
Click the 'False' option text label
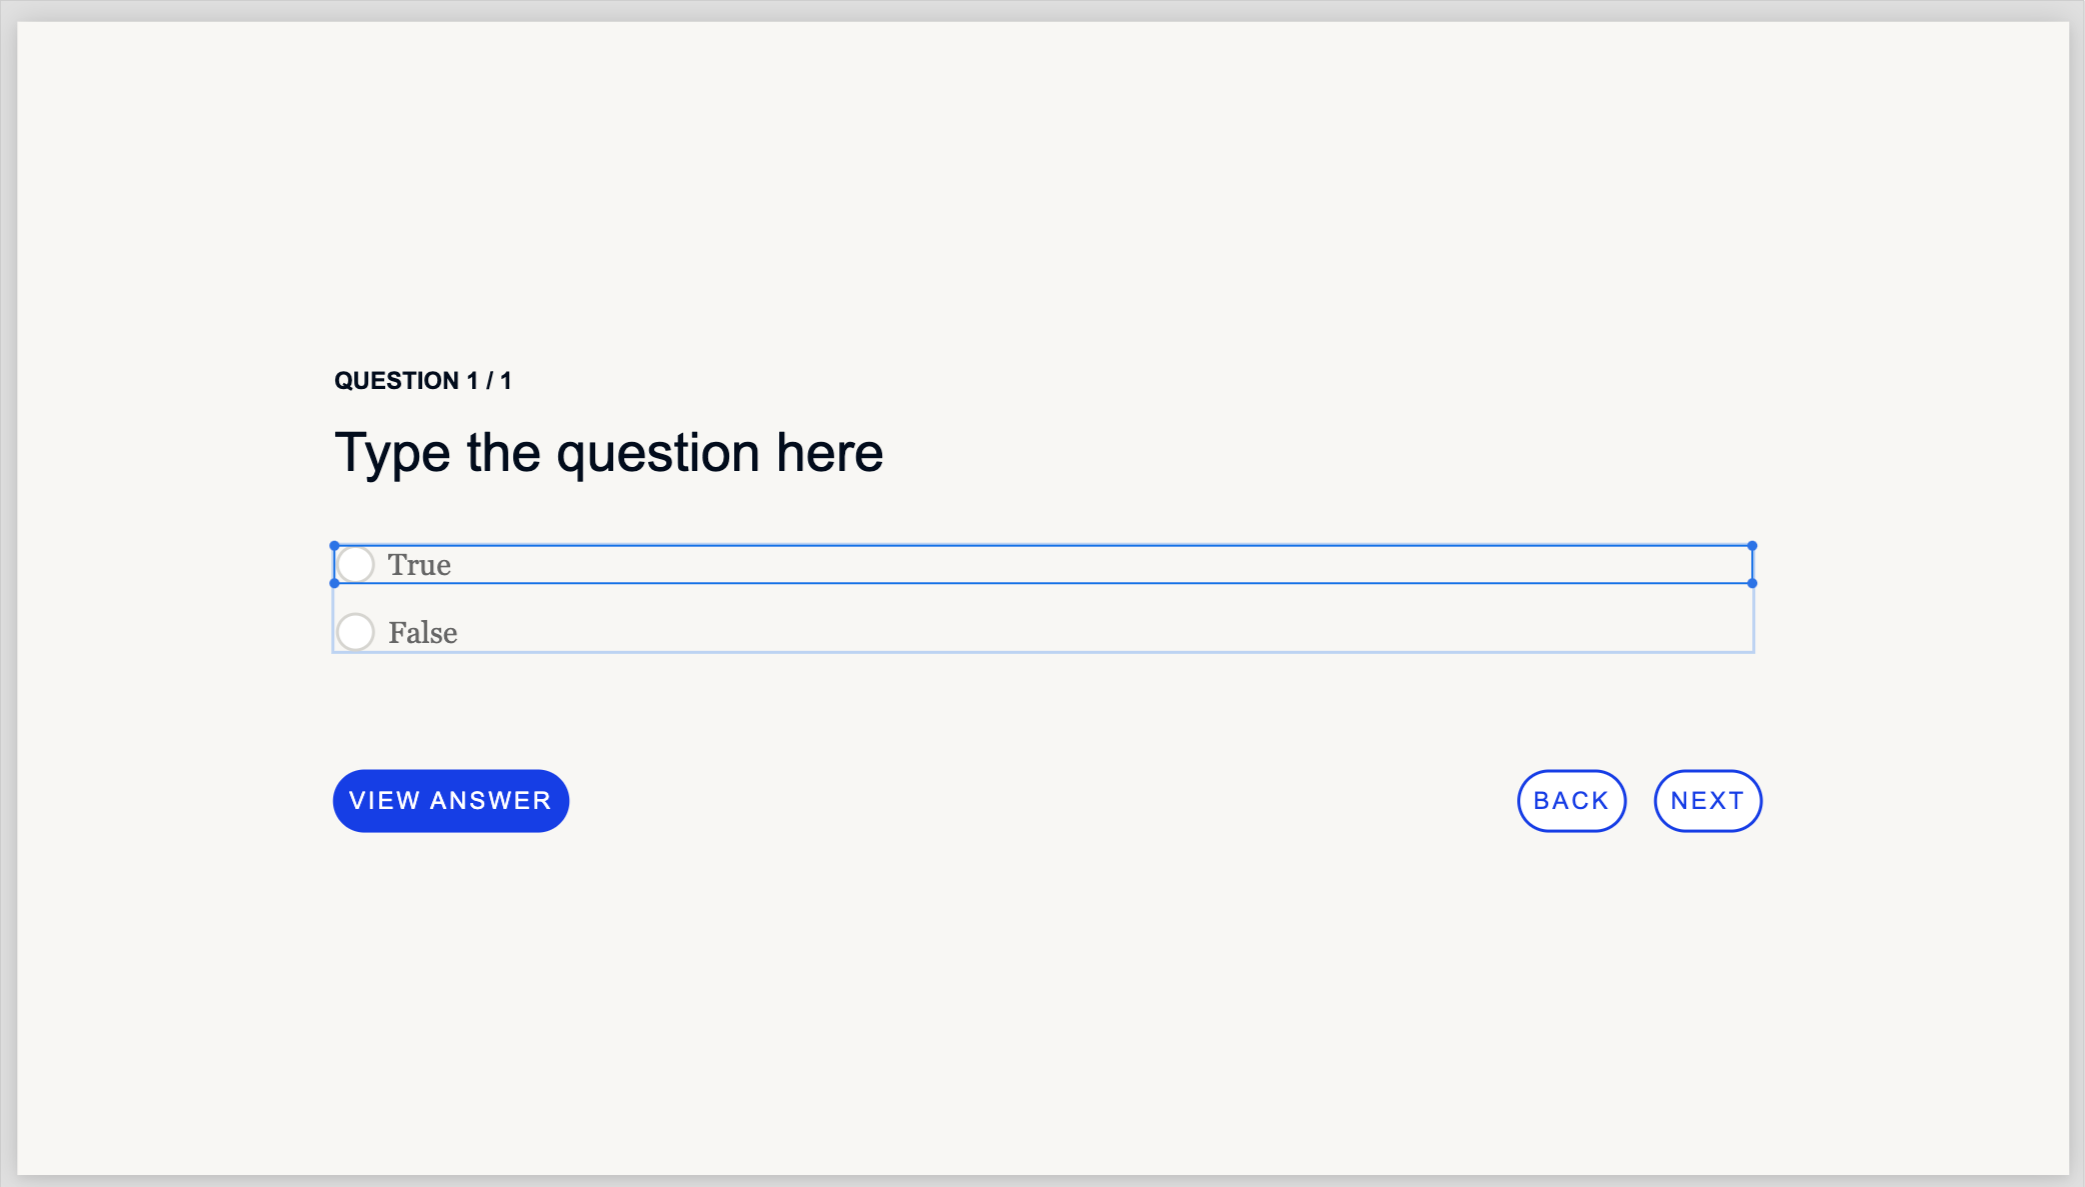pos(422,632)
